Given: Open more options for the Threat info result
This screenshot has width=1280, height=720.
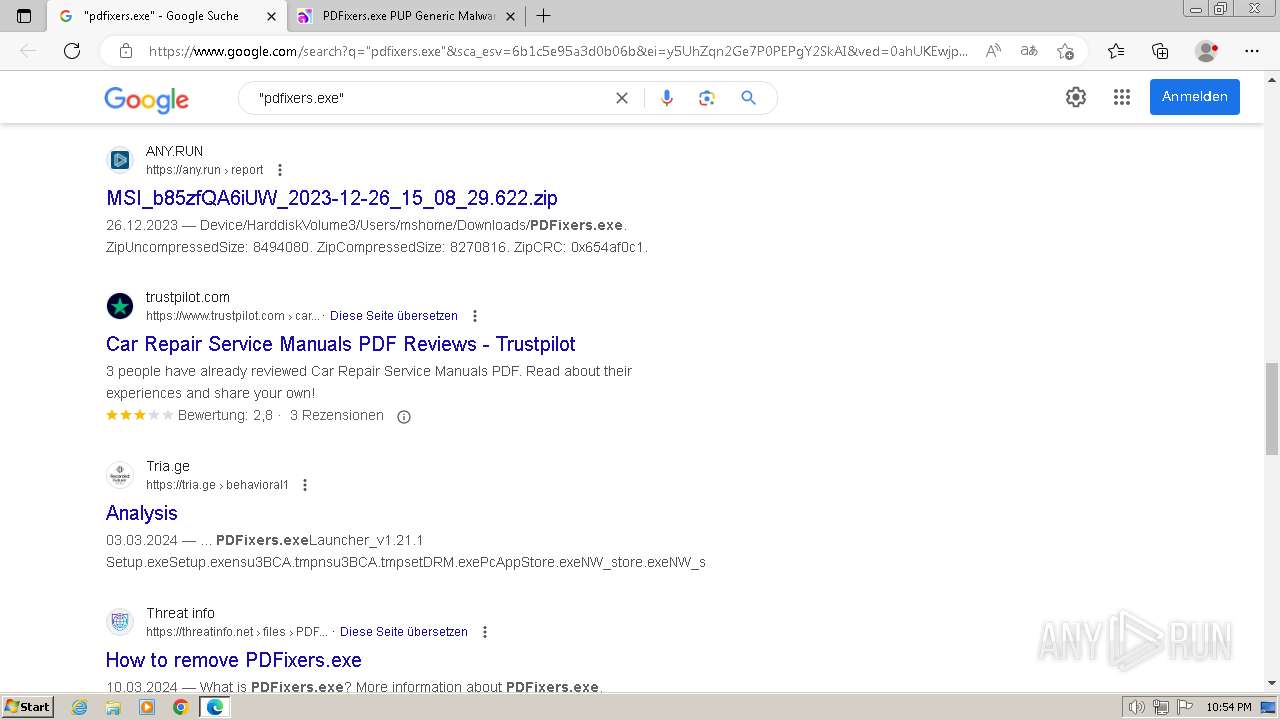Looking at the screenshot, I should [x=485, y=632].
